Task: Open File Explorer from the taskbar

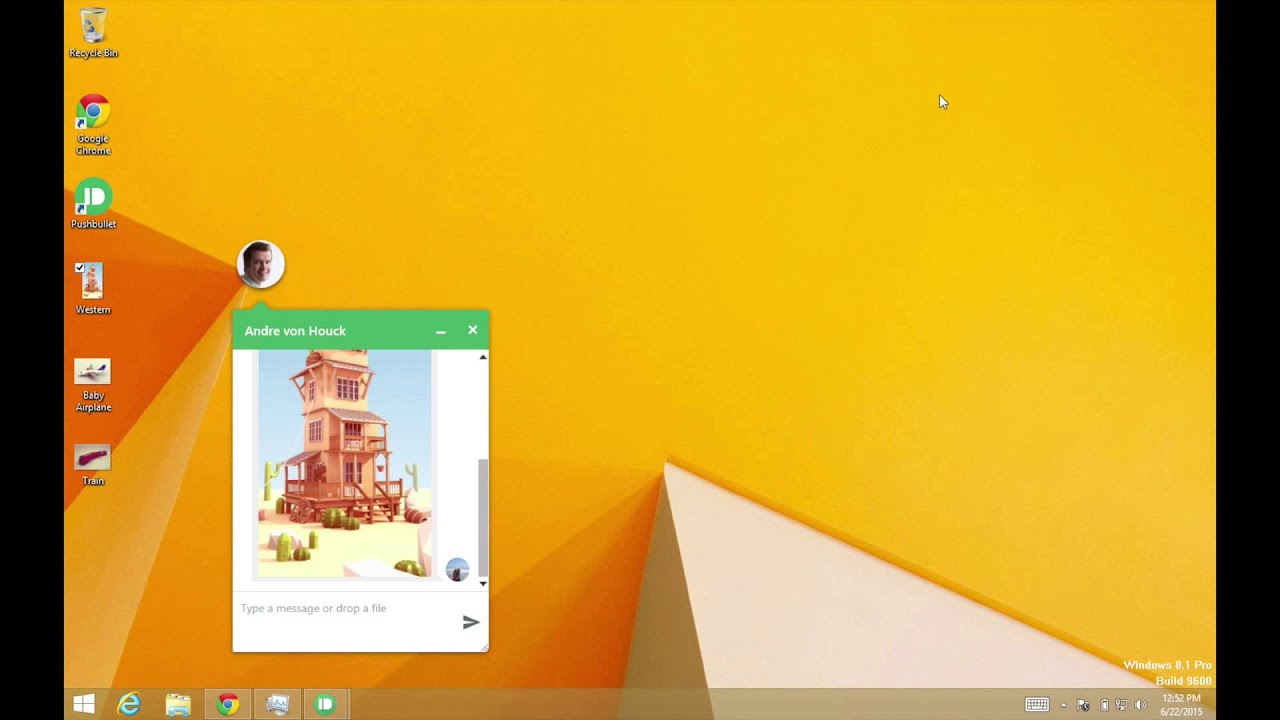Action: (178, 704)
